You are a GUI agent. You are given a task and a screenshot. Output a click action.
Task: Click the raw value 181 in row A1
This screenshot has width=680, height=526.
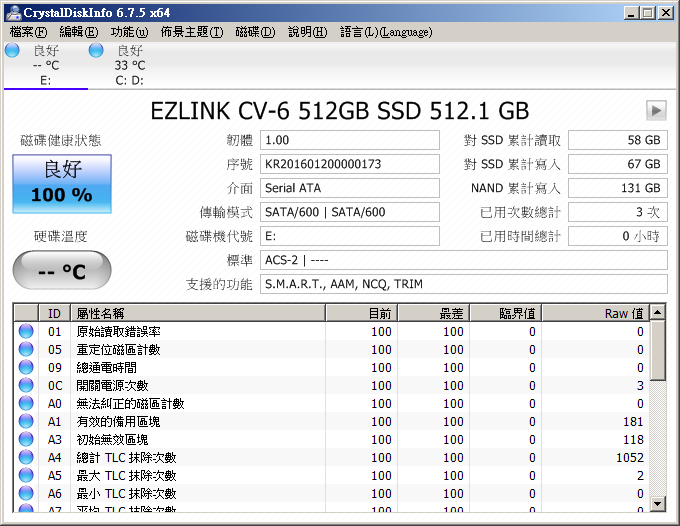(633, 421)
